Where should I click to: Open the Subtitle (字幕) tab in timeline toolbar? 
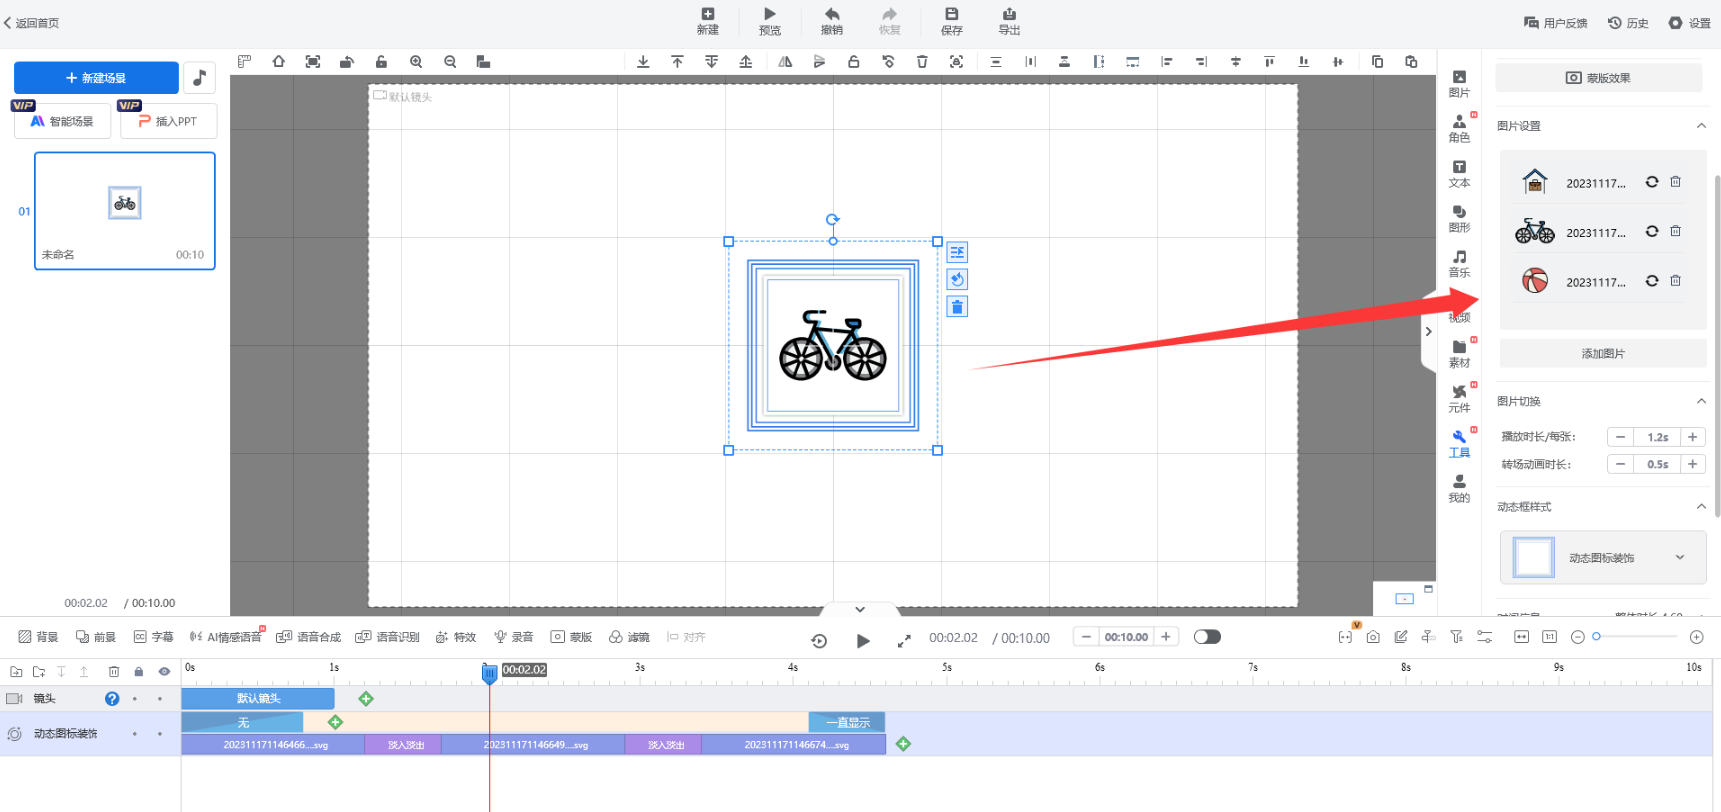click(153, 637)
